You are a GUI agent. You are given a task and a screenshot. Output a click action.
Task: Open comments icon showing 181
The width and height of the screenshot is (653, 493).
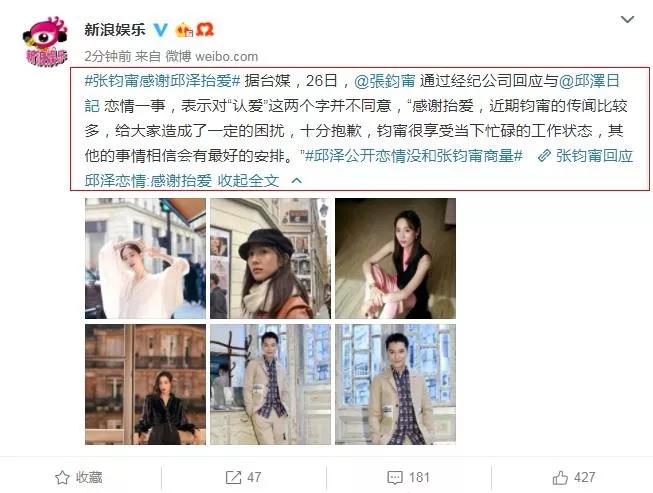395,477
